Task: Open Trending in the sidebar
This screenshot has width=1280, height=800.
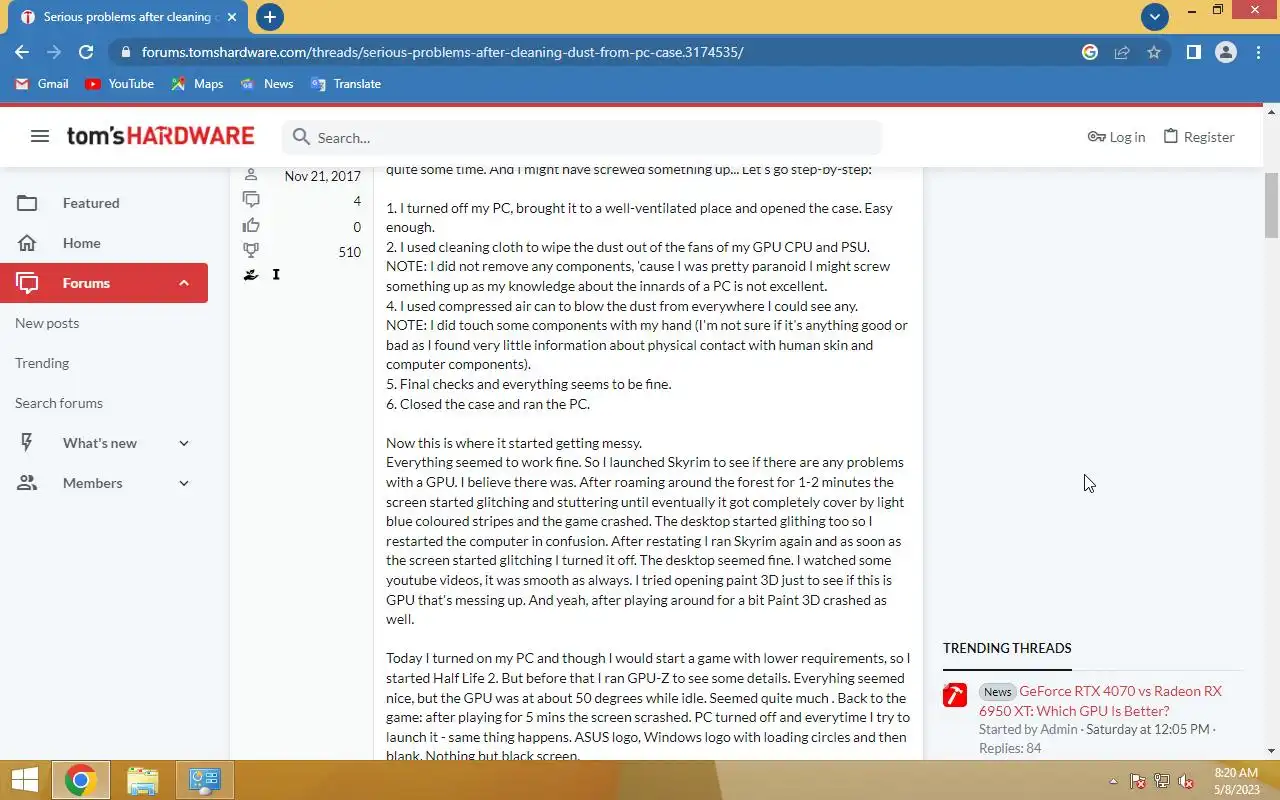Action: pyautogui.click(x=42, y=363)
